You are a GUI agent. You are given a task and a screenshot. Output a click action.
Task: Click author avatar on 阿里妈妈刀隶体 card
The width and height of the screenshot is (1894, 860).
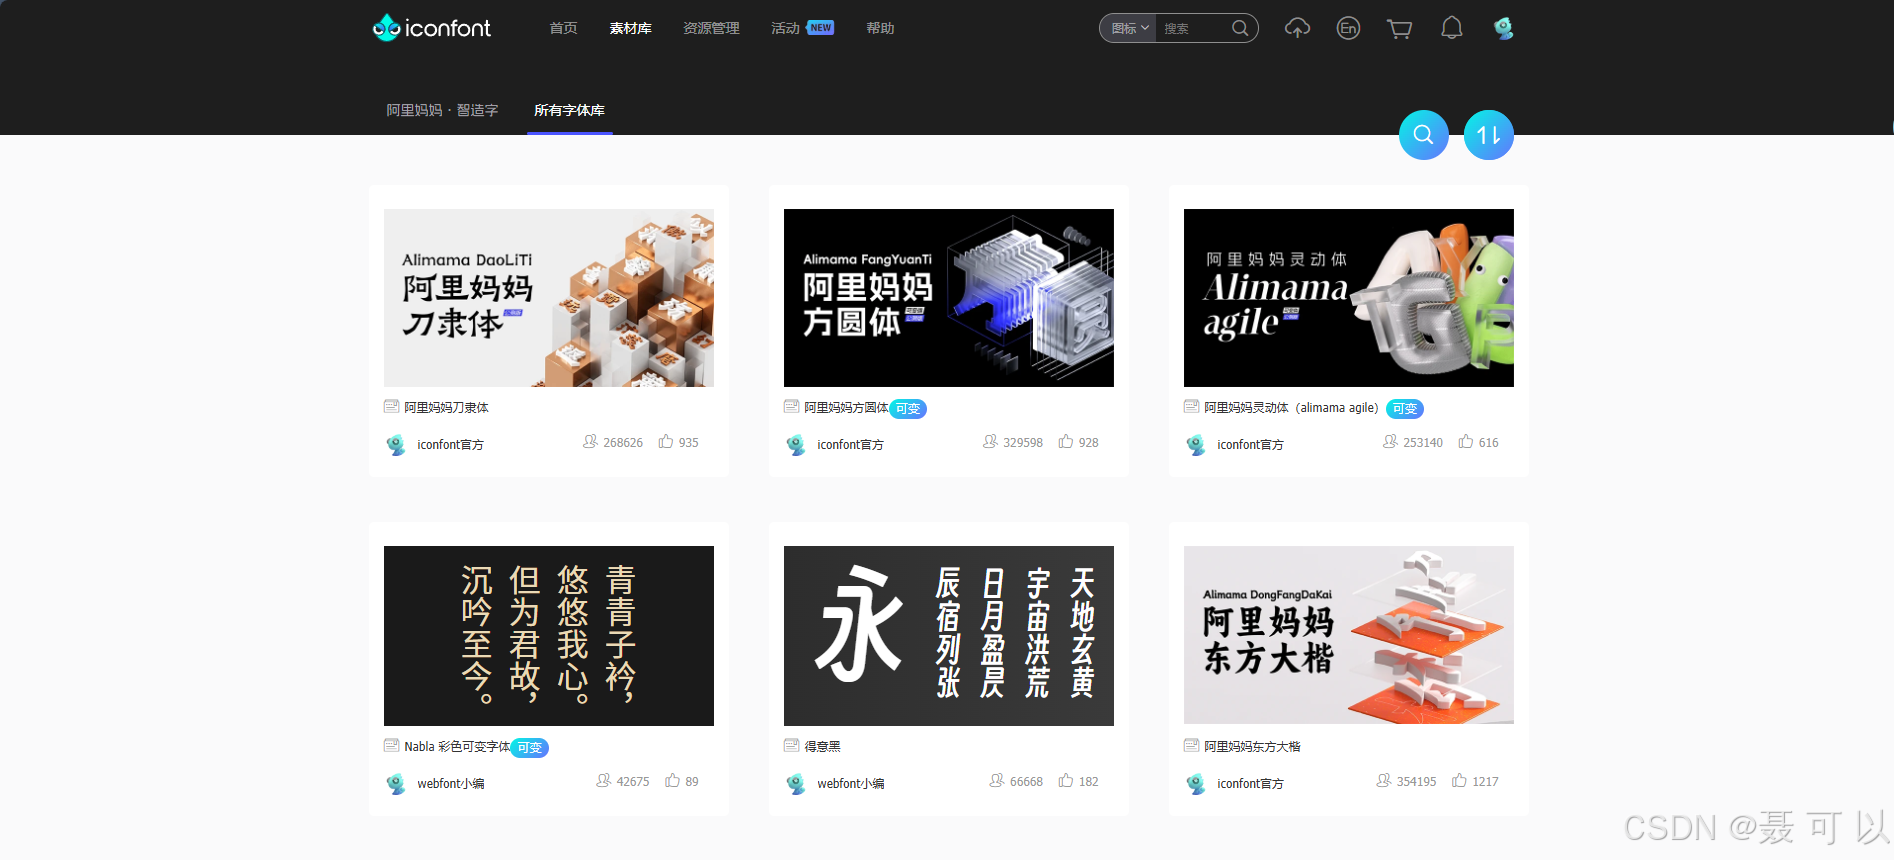396,444
